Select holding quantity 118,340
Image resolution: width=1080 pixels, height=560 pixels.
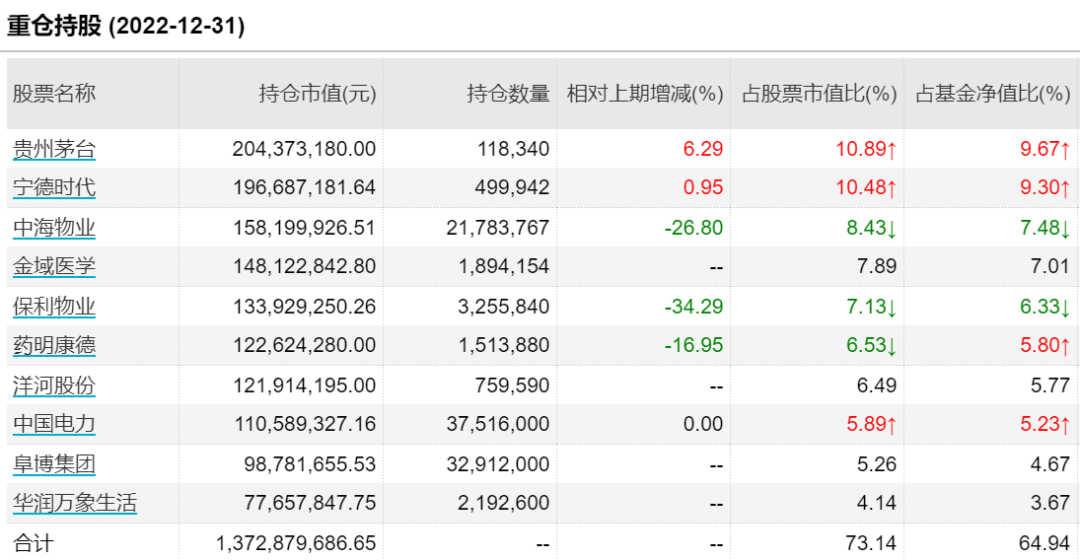[x=514, y=149]
